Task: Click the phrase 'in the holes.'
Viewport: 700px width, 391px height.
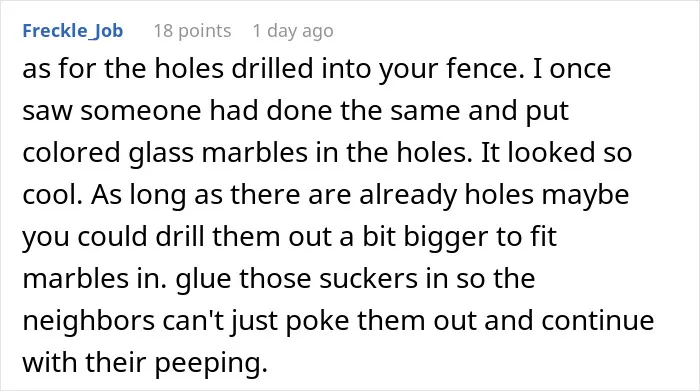Action: (x=394, y=152)
